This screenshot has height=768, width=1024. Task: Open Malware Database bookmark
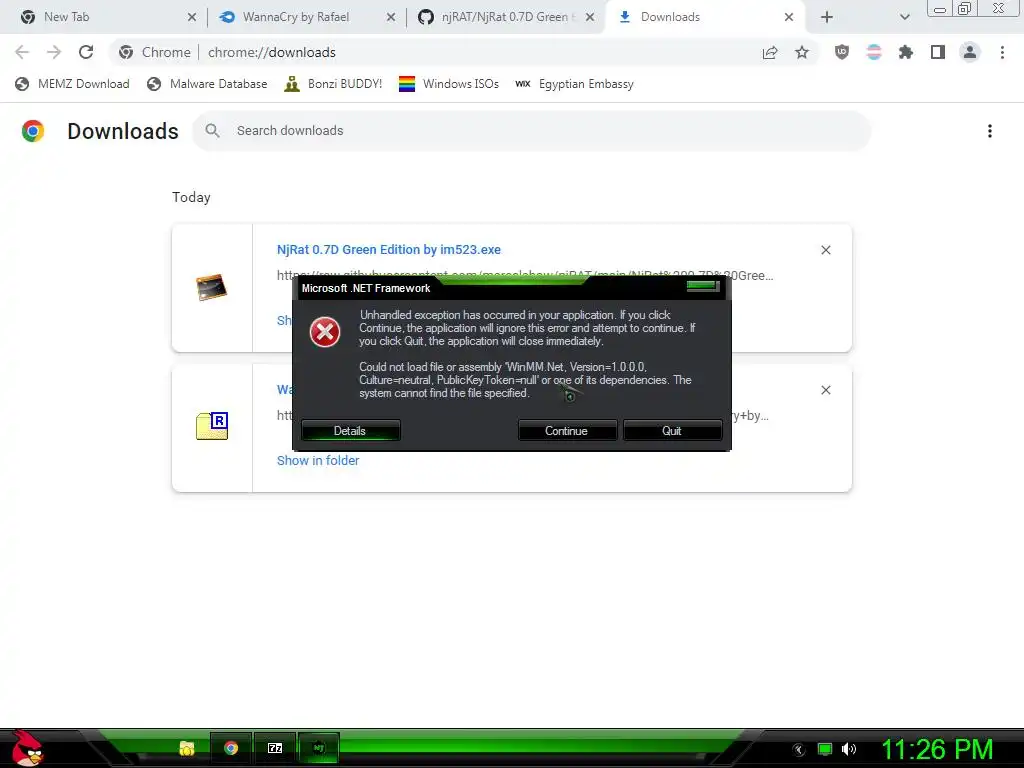click(x=208, y=84)
